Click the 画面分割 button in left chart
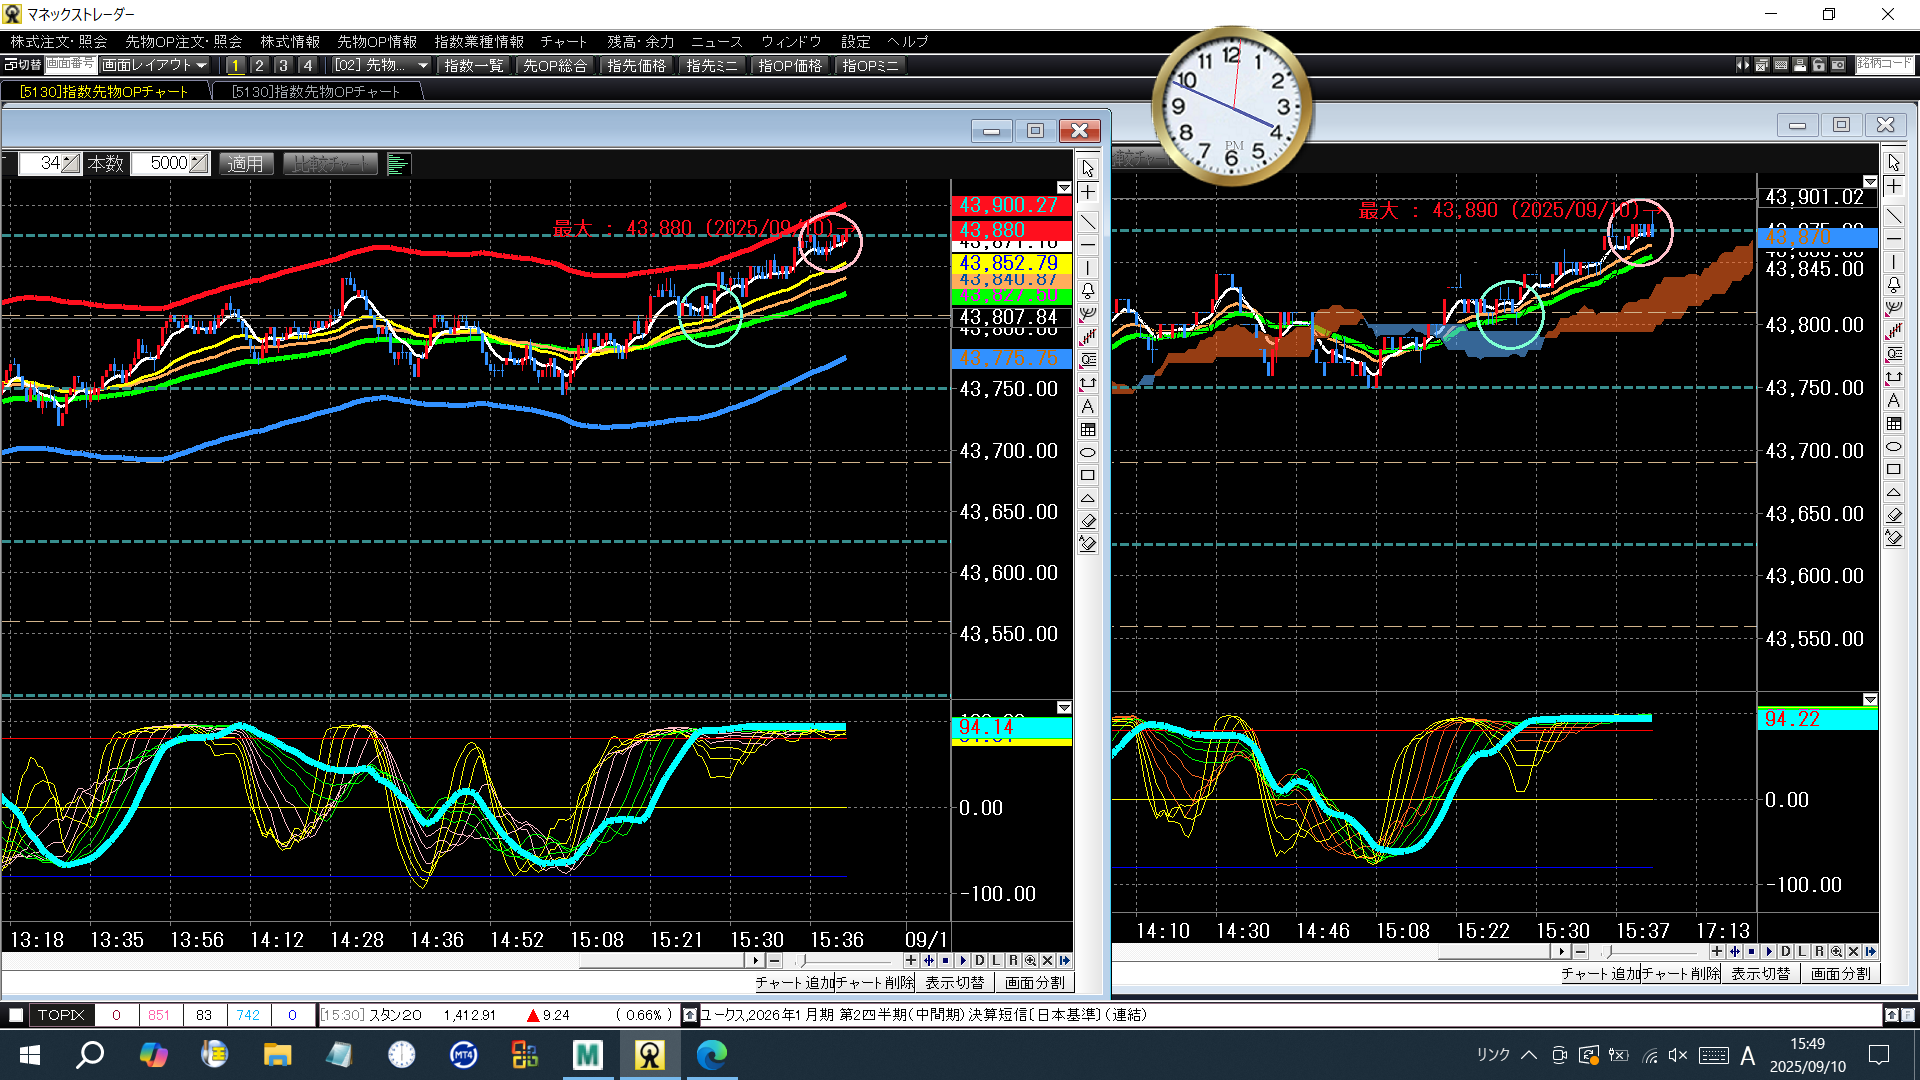The width and height of the screenshot is (1920, 1080). tap(1034, 983)
